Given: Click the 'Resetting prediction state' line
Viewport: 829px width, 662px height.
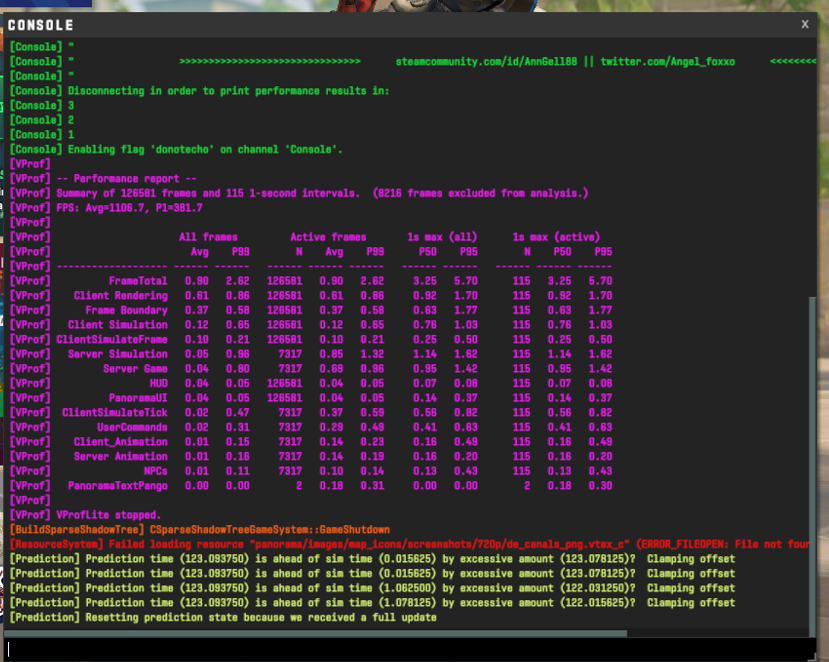Looking at the screenshot, I should pos(223,618).
